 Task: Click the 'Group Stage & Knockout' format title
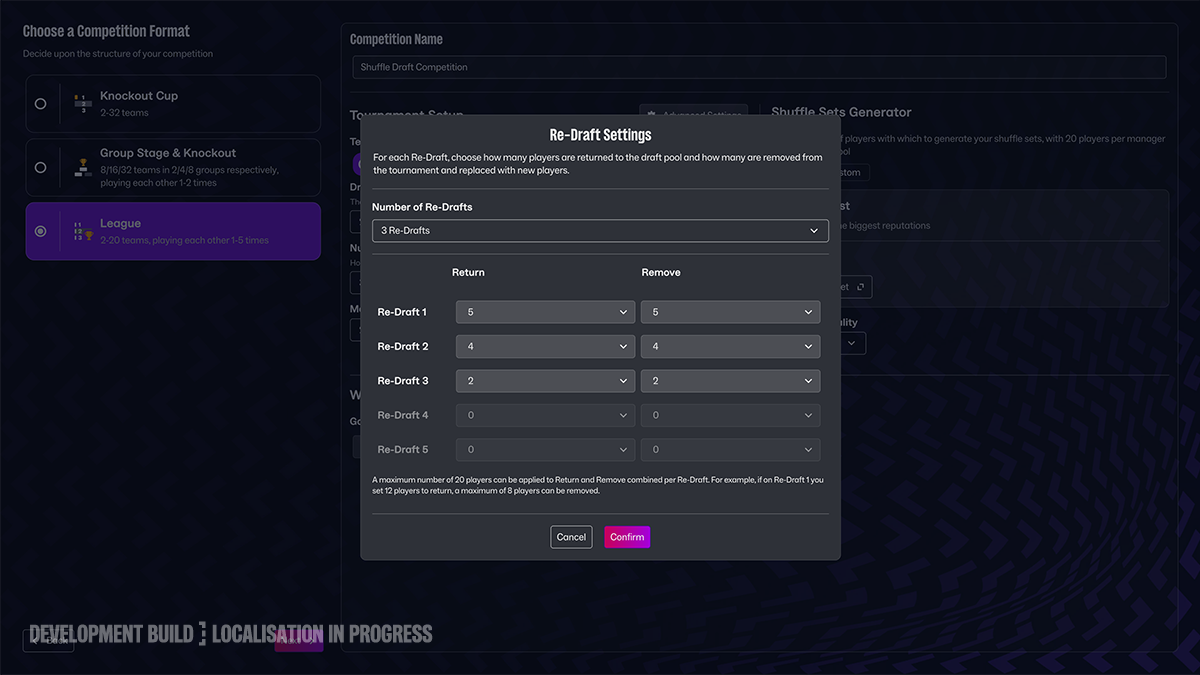click(x=168, y=153)
